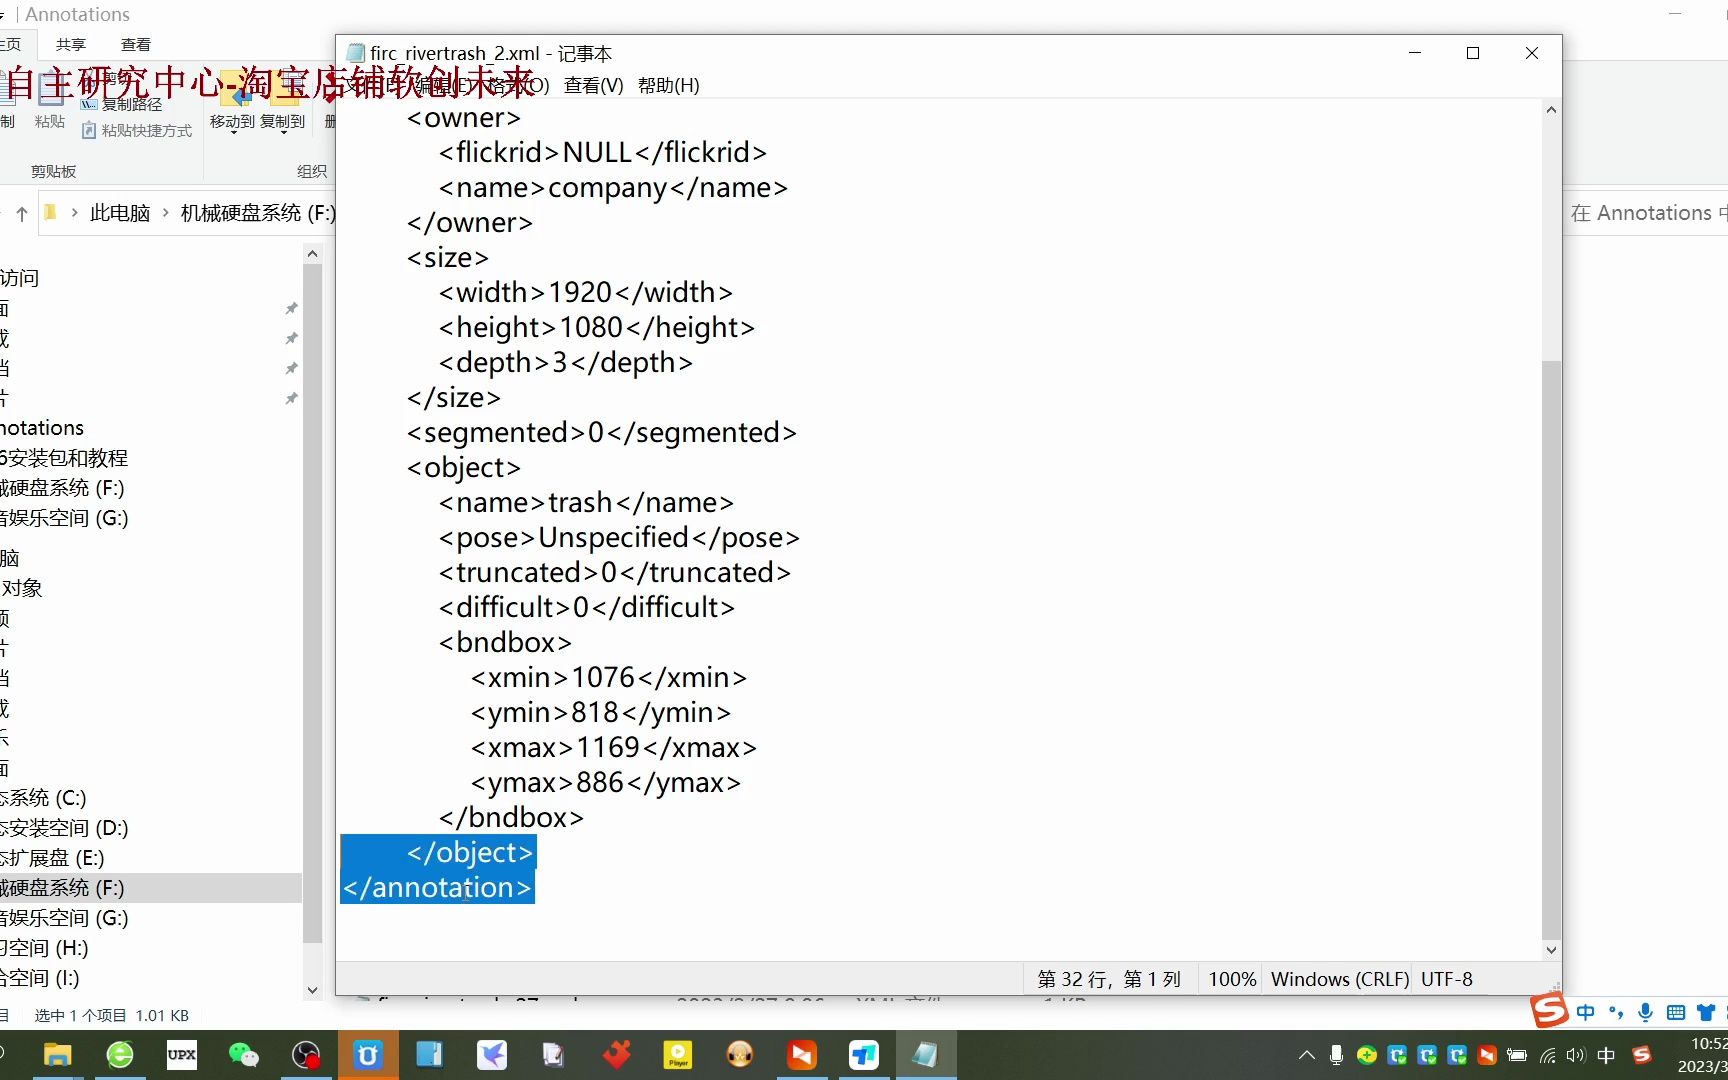
Task: Click 机械硬盘系统 (F:) in the breadcrumb
Action: coord(257,213)
